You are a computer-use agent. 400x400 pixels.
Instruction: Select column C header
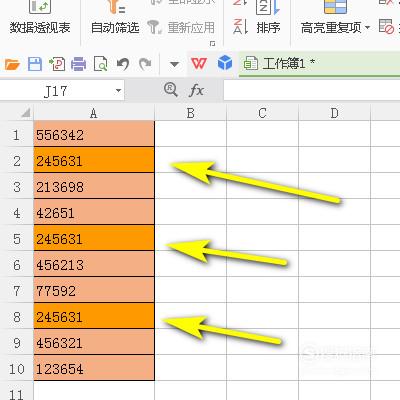pyautogui.click(x=262, y=113)
